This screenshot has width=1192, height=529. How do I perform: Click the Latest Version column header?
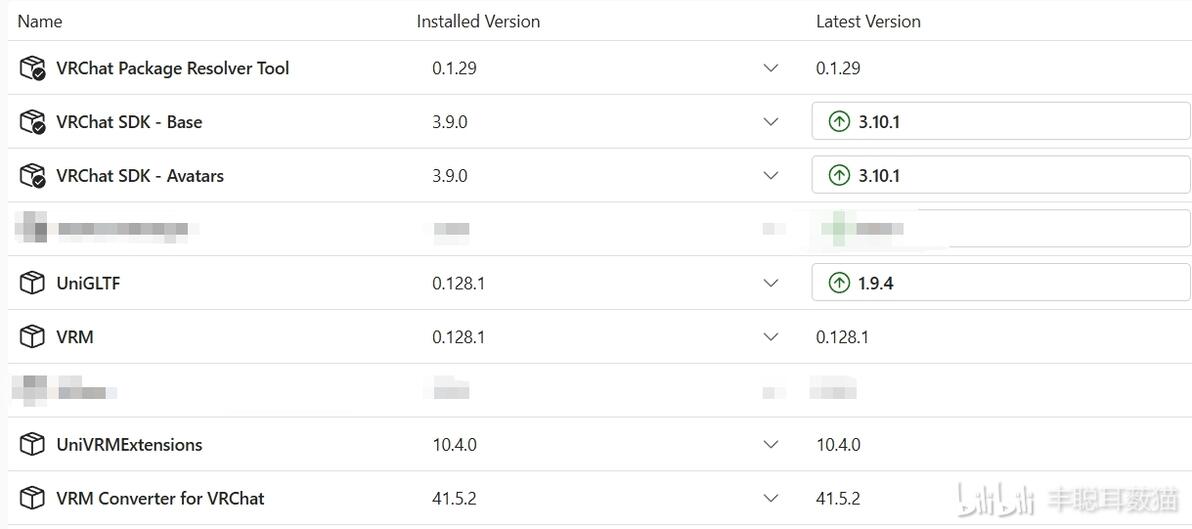[868, 21]
